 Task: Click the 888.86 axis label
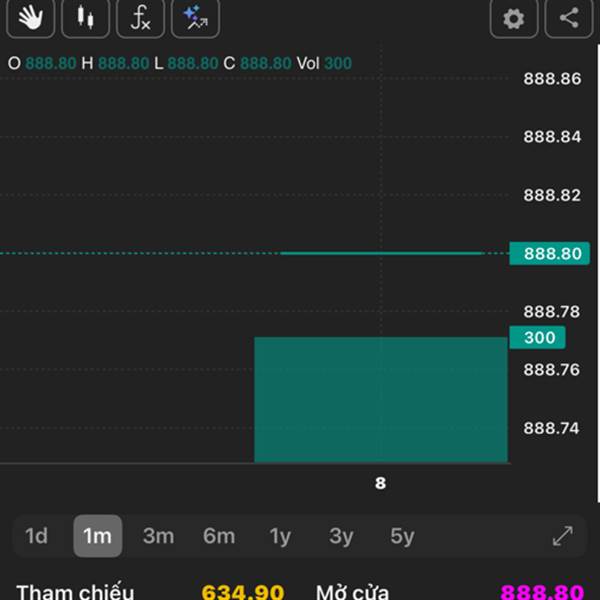(552, 79)
